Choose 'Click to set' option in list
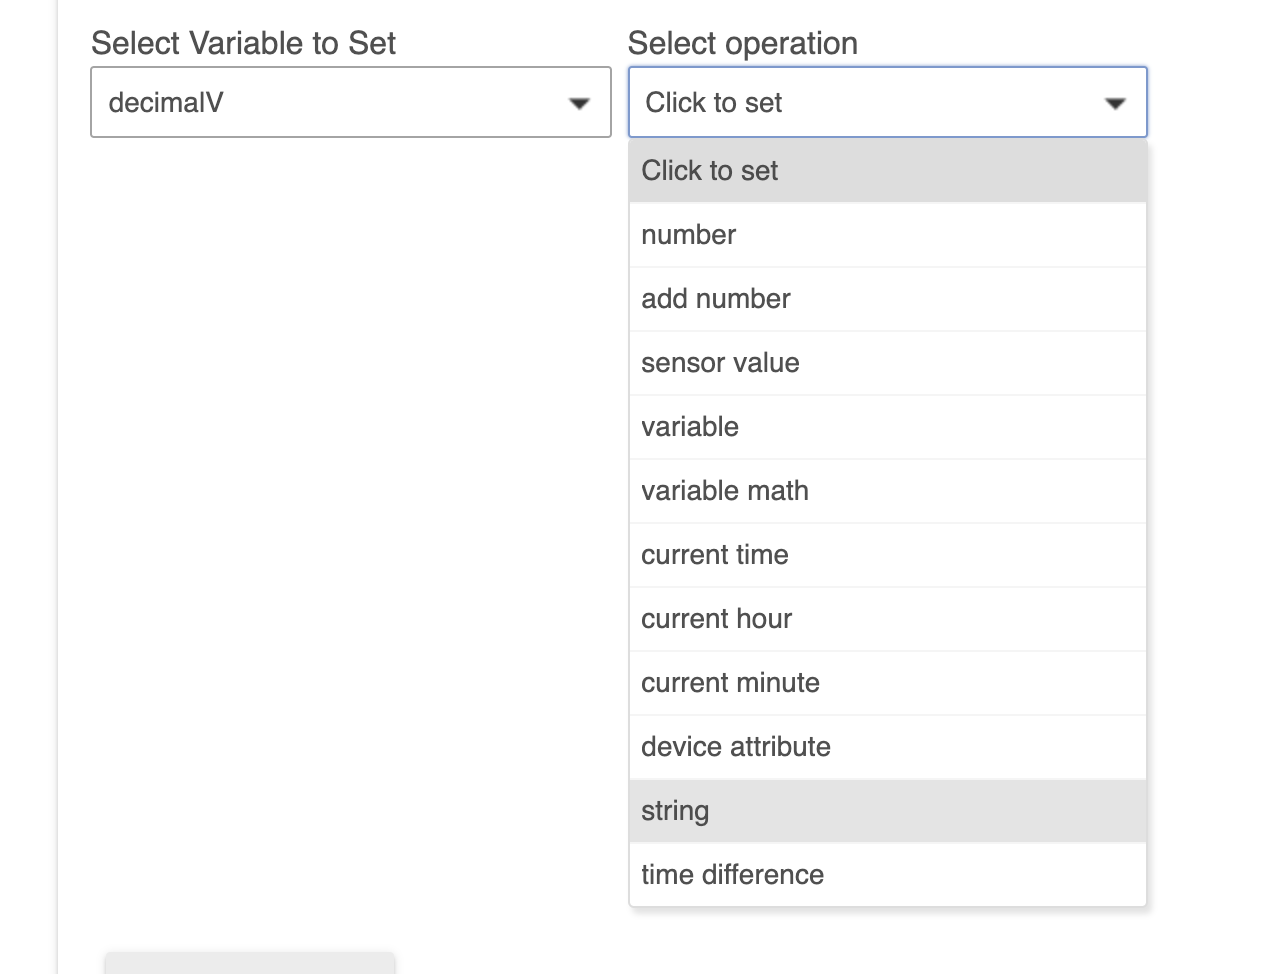1276x974 pixels. coord(887,171)
